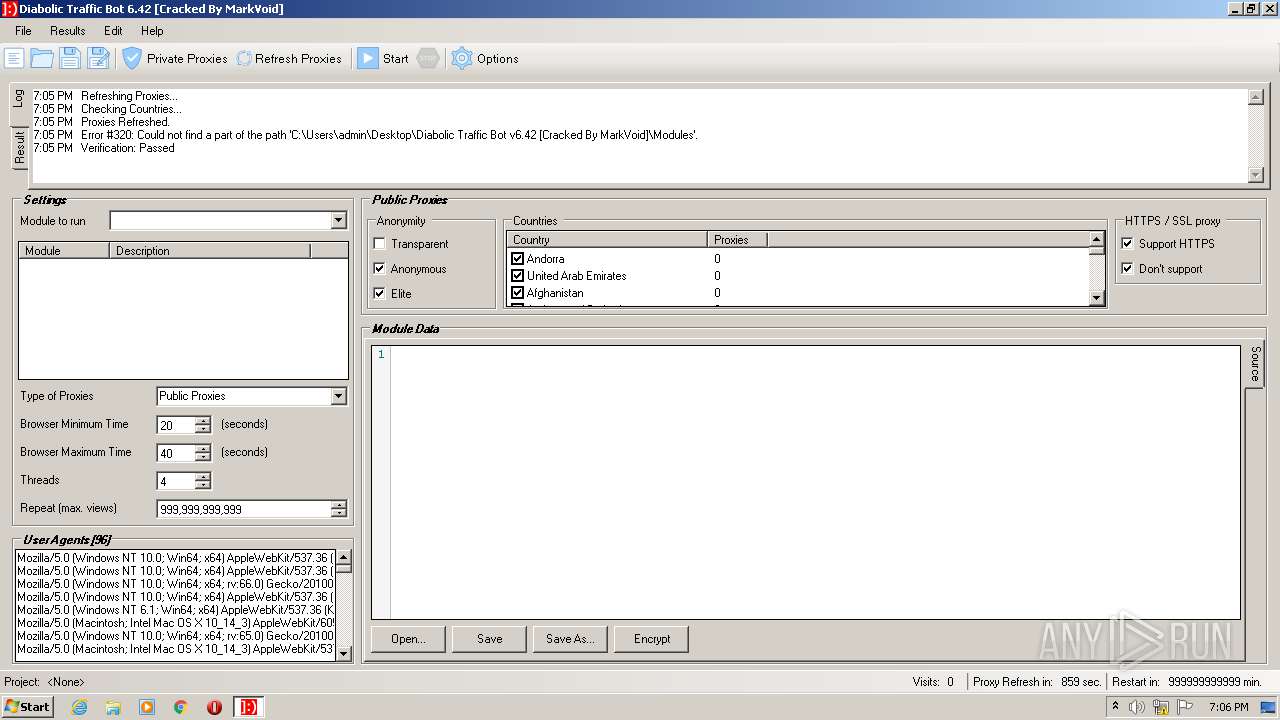The height and width of the screenshot is (720, 1280).
Task: Increase Browser Minimum Time value
Action: pos(203,420)
